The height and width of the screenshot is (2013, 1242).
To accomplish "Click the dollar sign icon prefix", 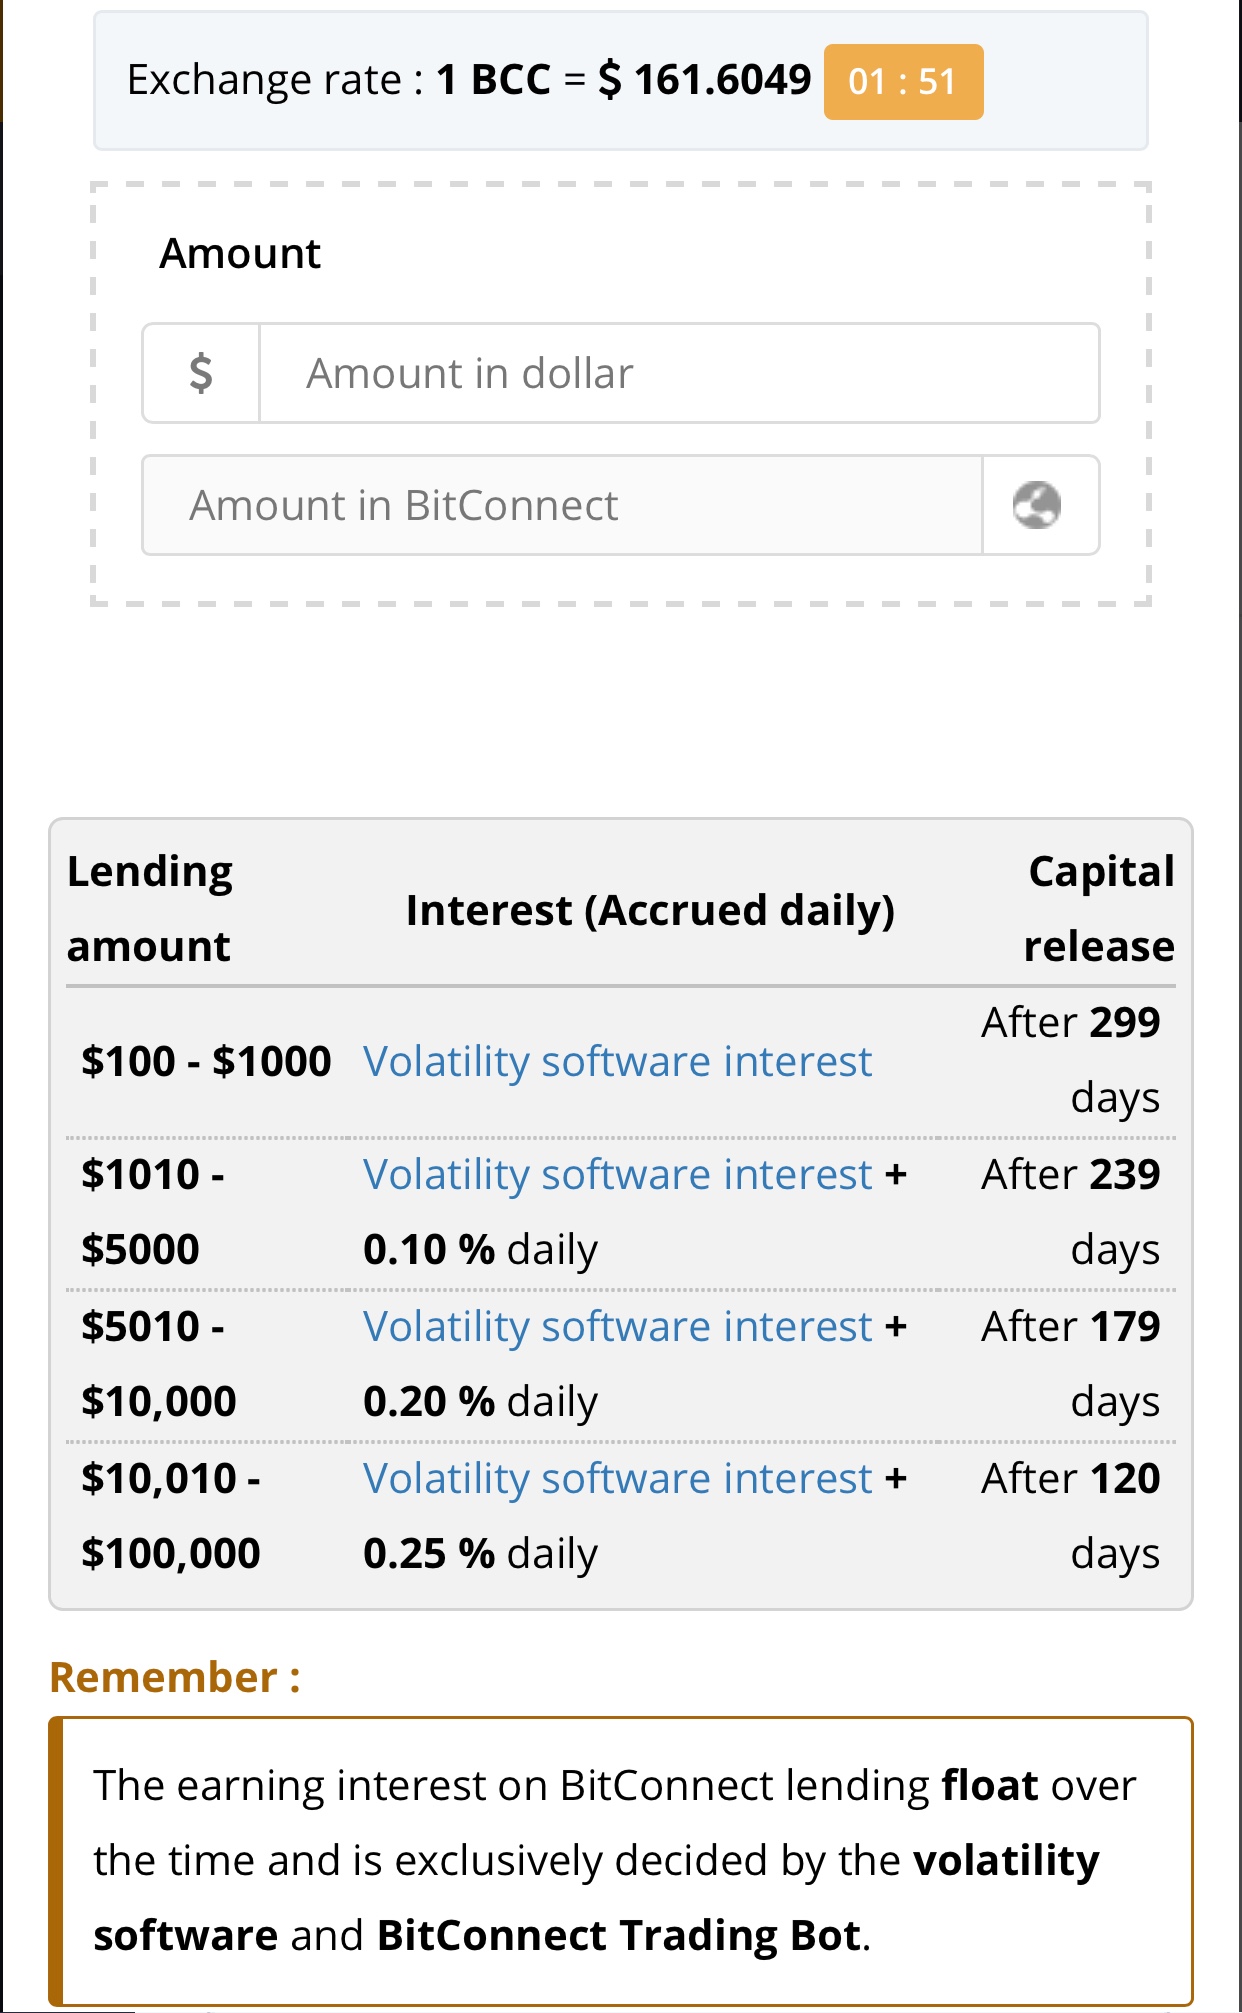I will 201,373.
